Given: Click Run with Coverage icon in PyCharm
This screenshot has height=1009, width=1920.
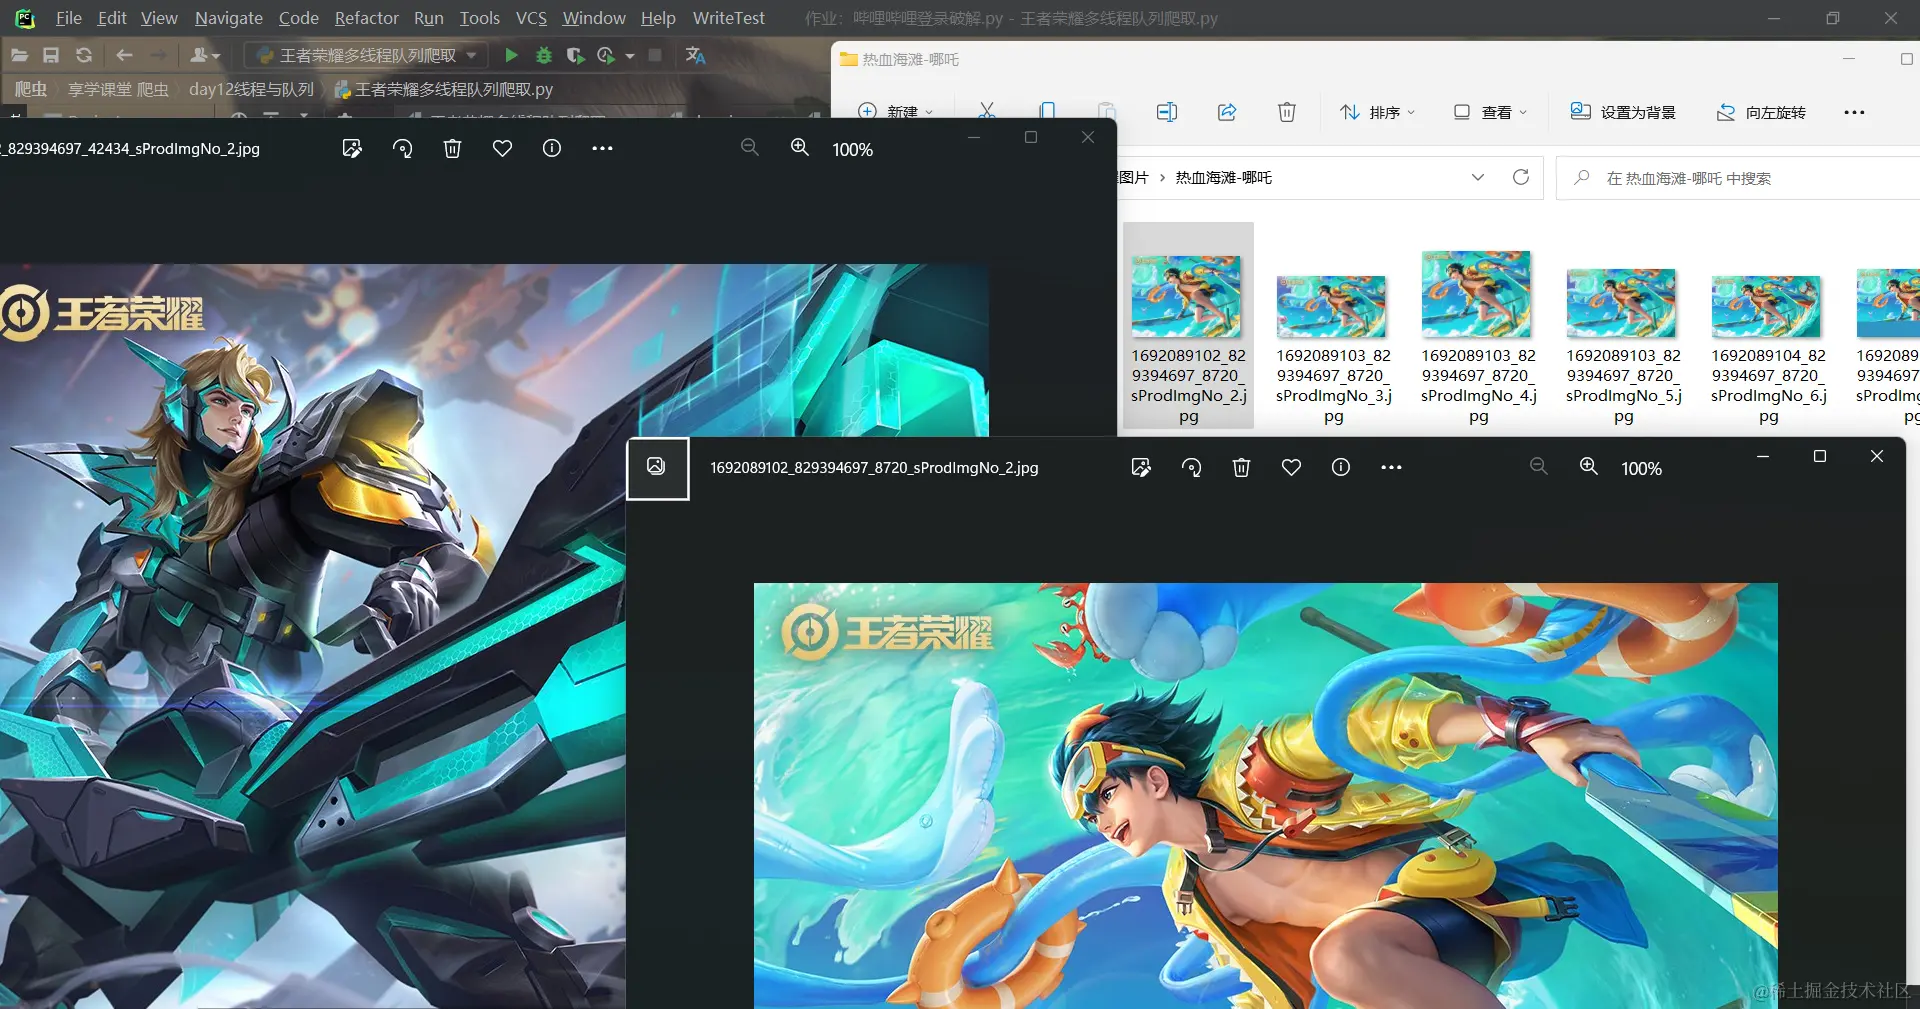Looking at the screenshot, I should point(575,55).
